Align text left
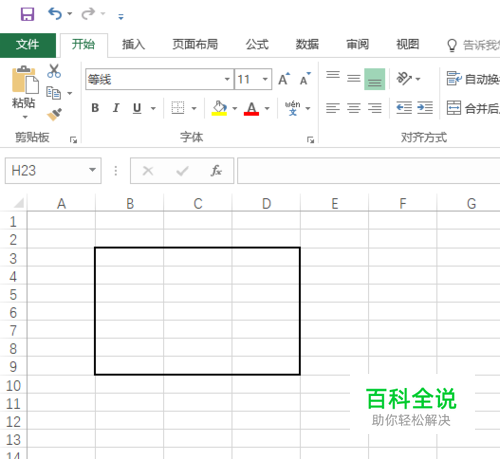 tap(333, 108)
